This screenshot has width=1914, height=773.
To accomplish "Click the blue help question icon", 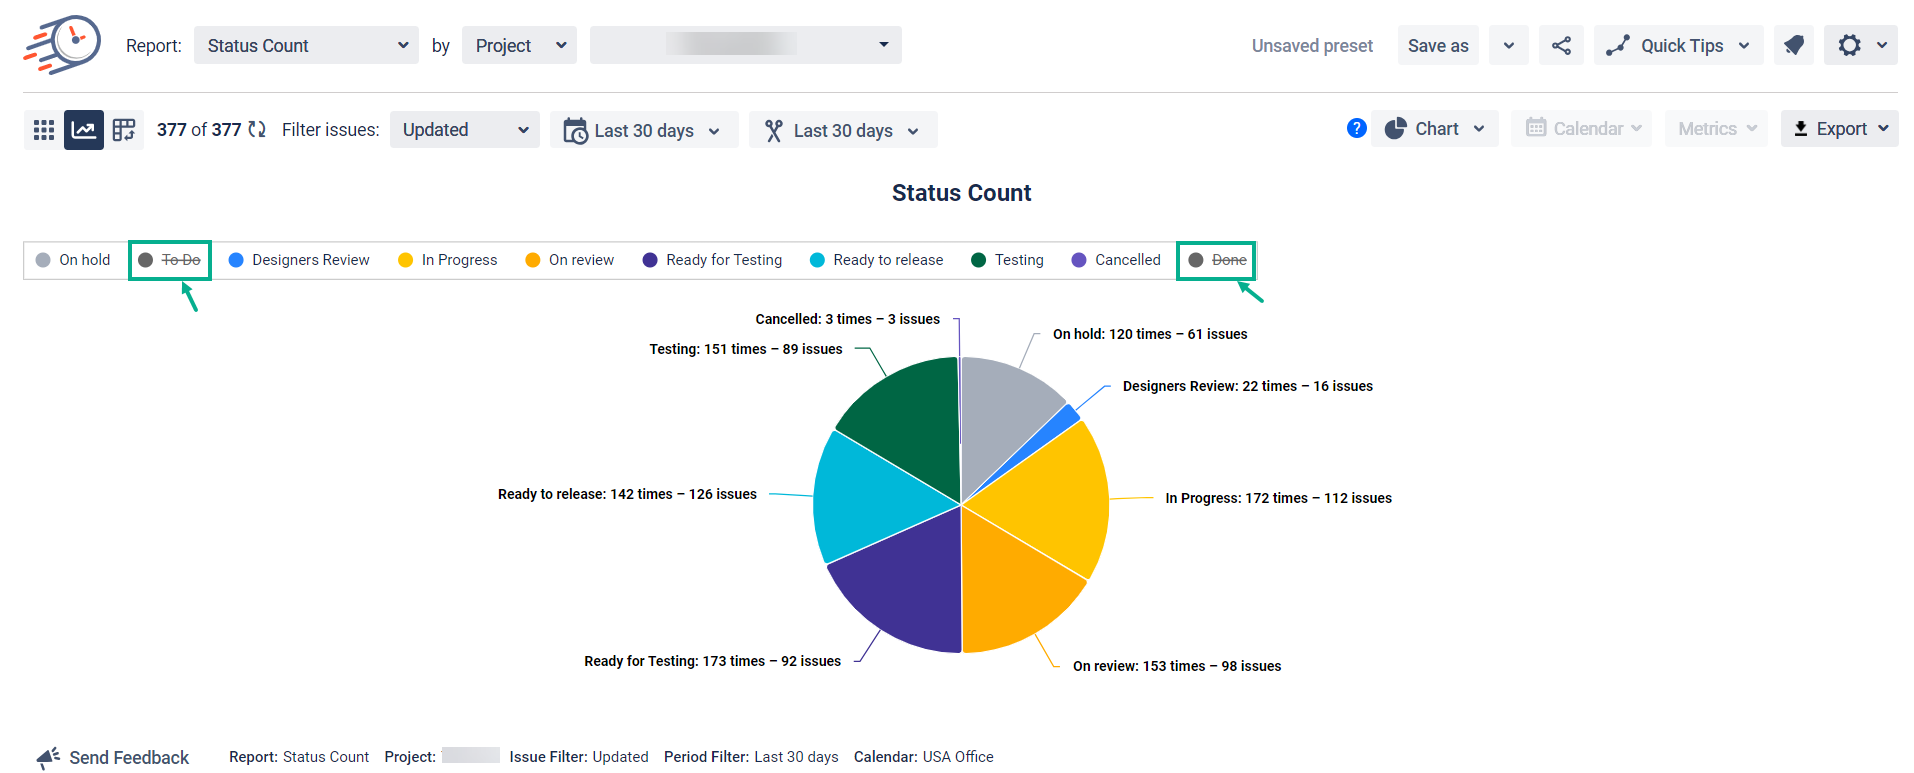I will [x=1356, y=128].
